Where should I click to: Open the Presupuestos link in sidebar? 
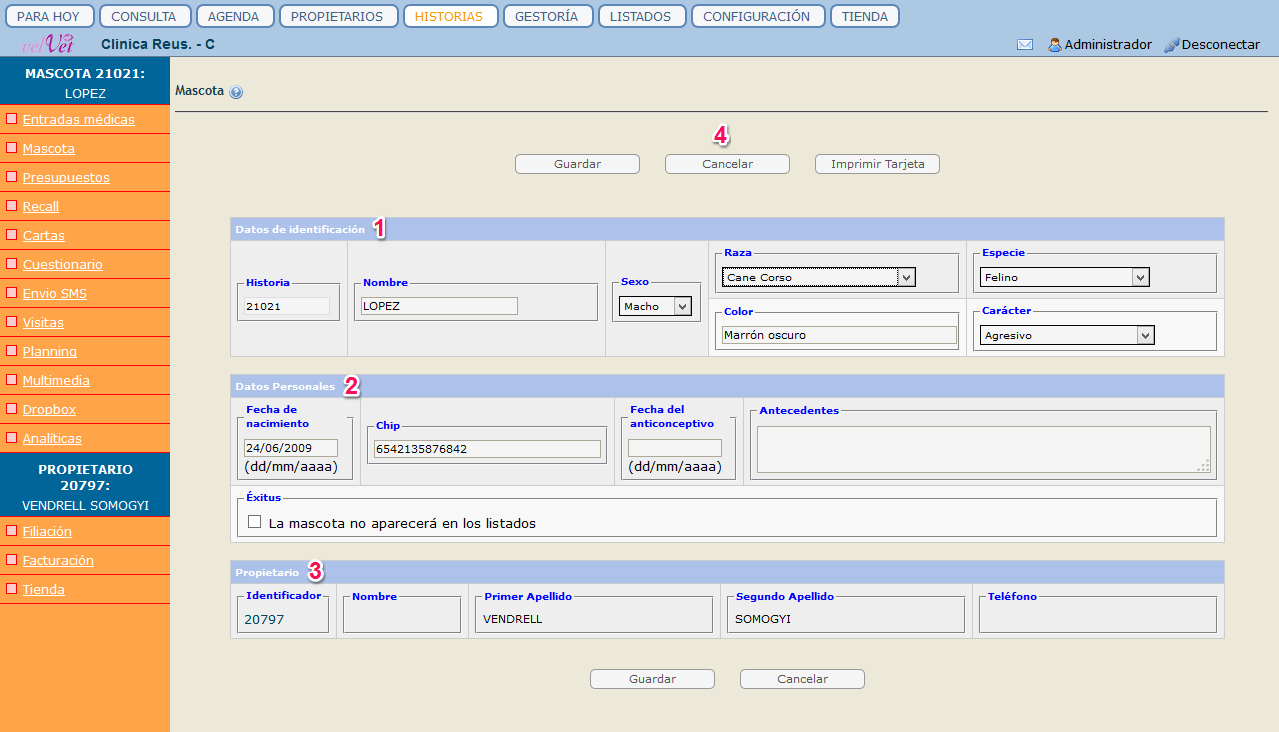tap(66, 178)
